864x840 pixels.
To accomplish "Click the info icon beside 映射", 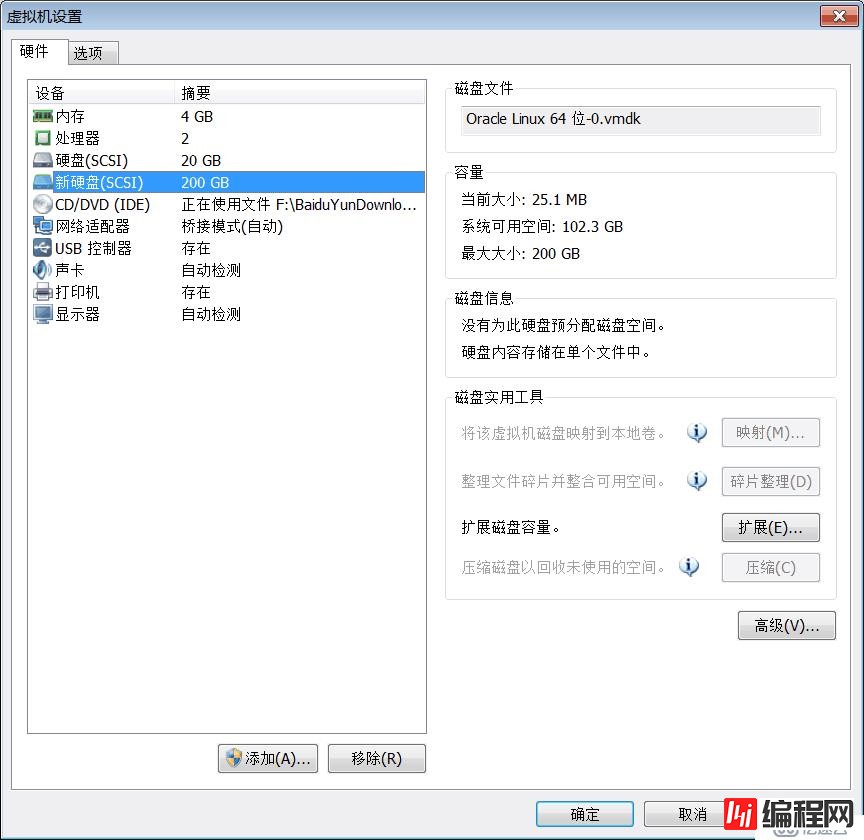I will point(697,432).
